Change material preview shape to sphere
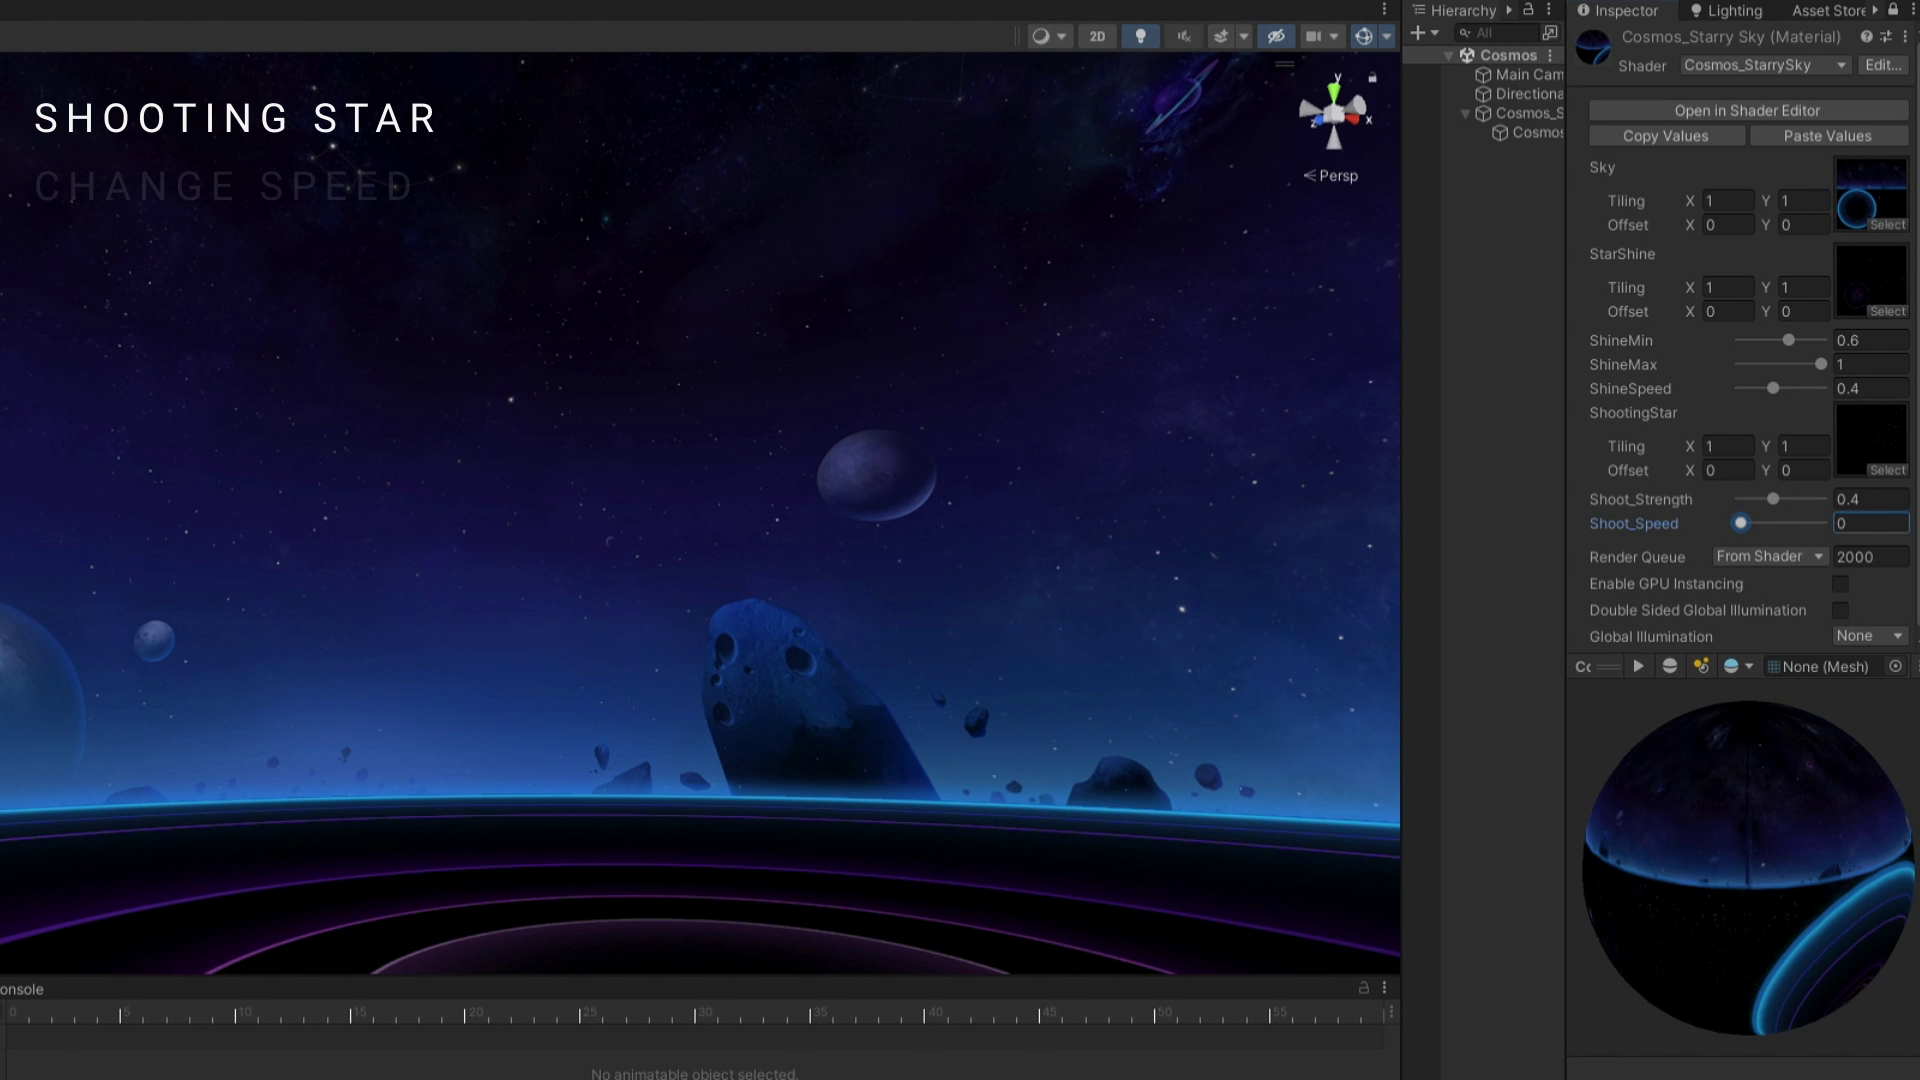Image resolution: width=1920 pixels, height=1080 pixels. click(1669, 666)
